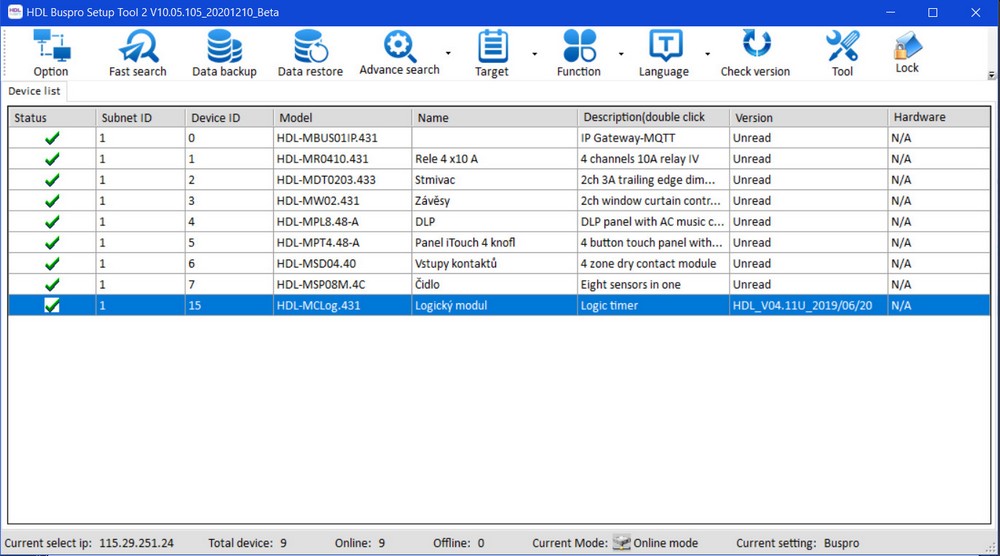The width and height of the screenshot is (1000, 556).
Task: Click the HDL app logo in title bar
Action: [15, 12]
